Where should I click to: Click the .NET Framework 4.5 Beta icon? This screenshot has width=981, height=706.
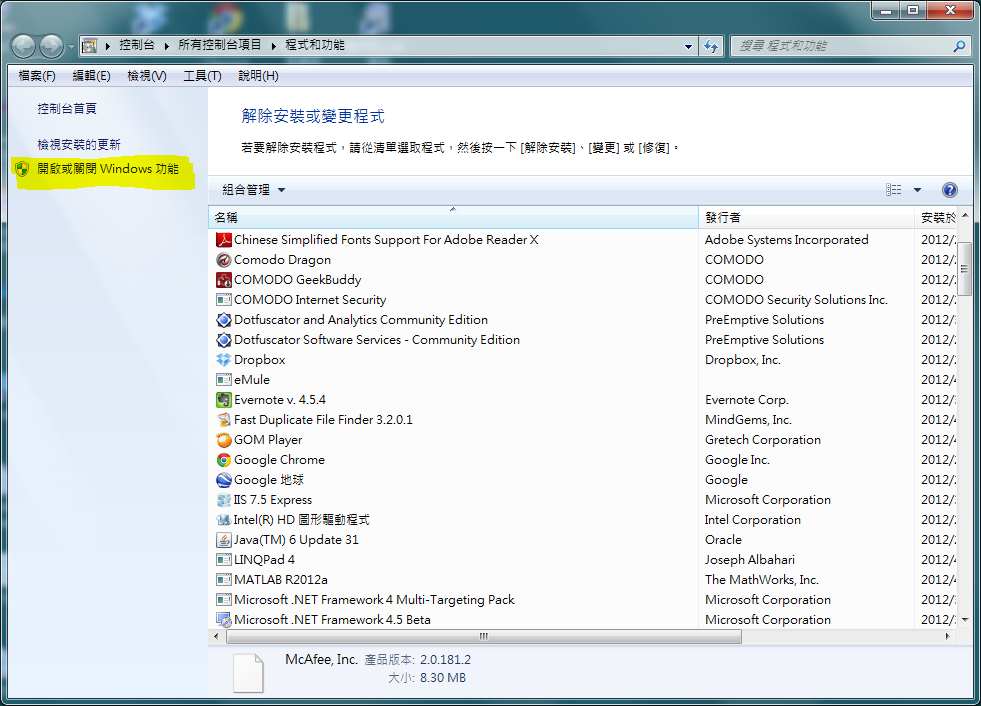point(223,620)
